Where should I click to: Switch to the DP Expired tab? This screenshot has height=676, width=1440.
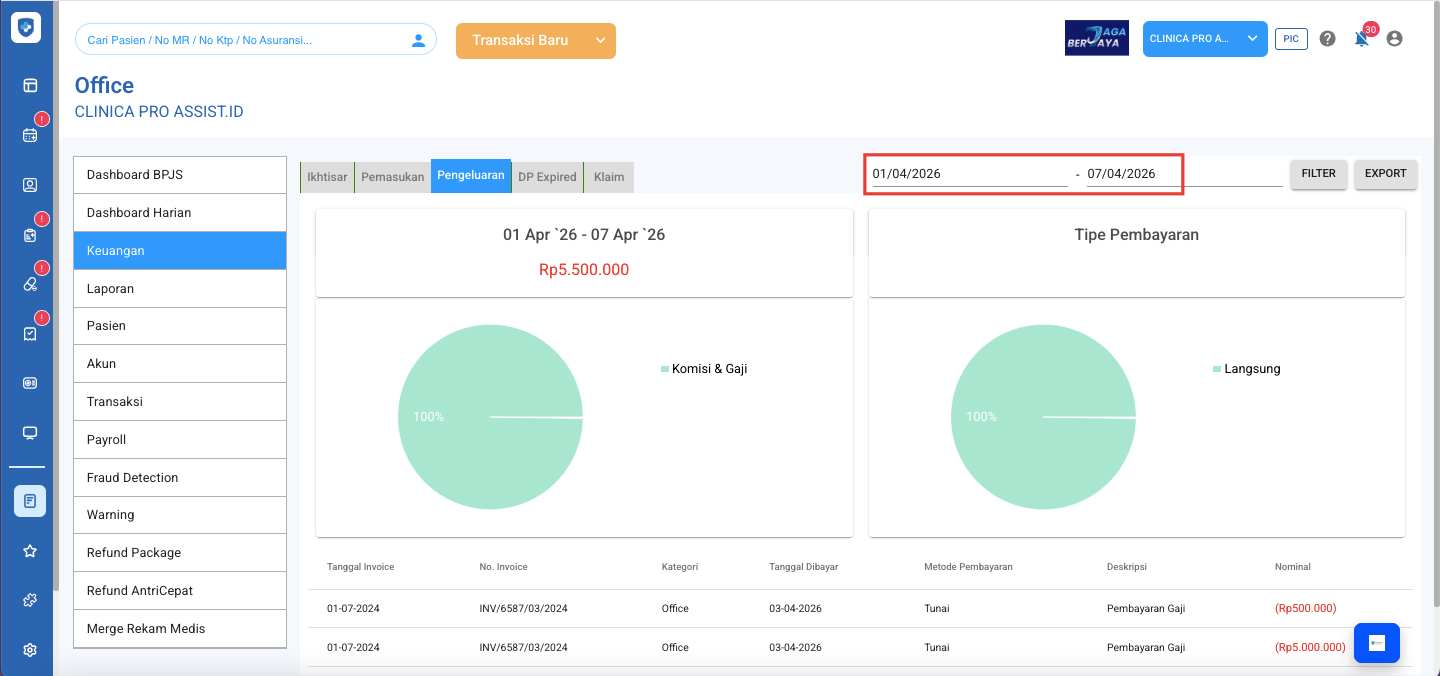point(547,177)
